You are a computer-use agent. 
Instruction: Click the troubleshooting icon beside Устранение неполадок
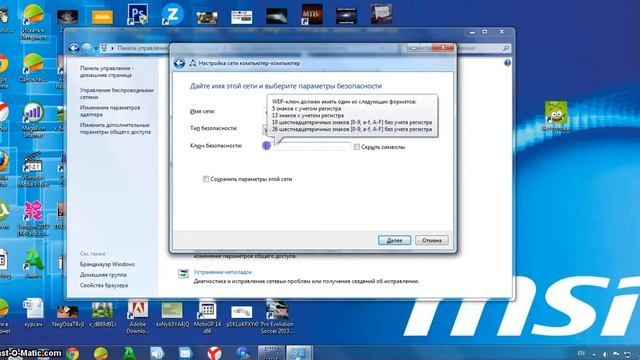183,273
